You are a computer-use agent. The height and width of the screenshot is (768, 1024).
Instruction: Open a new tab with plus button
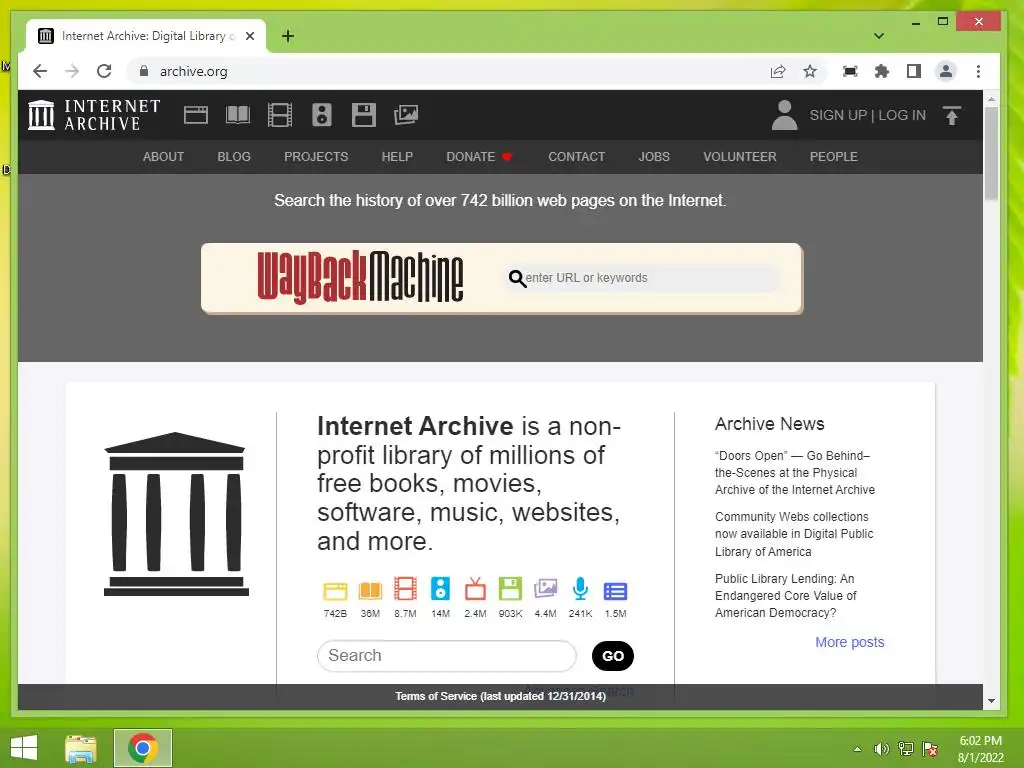287,36
